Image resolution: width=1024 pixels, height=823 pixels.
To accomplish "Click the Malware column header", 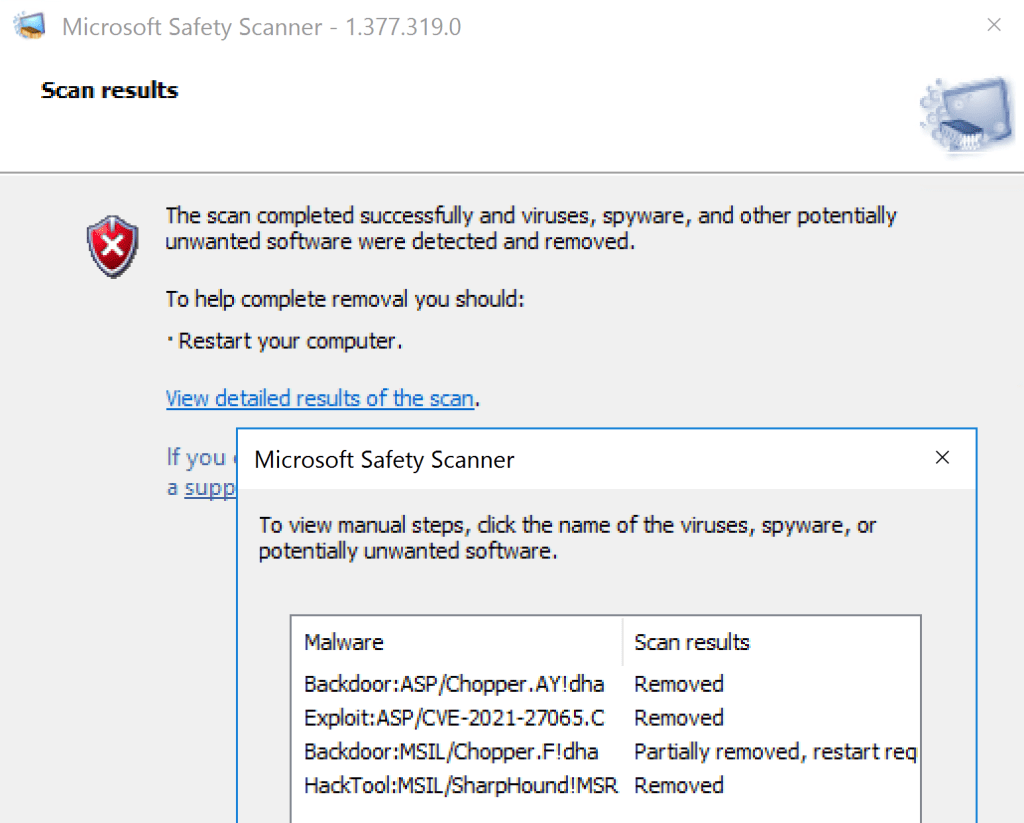I will point(344,642).
